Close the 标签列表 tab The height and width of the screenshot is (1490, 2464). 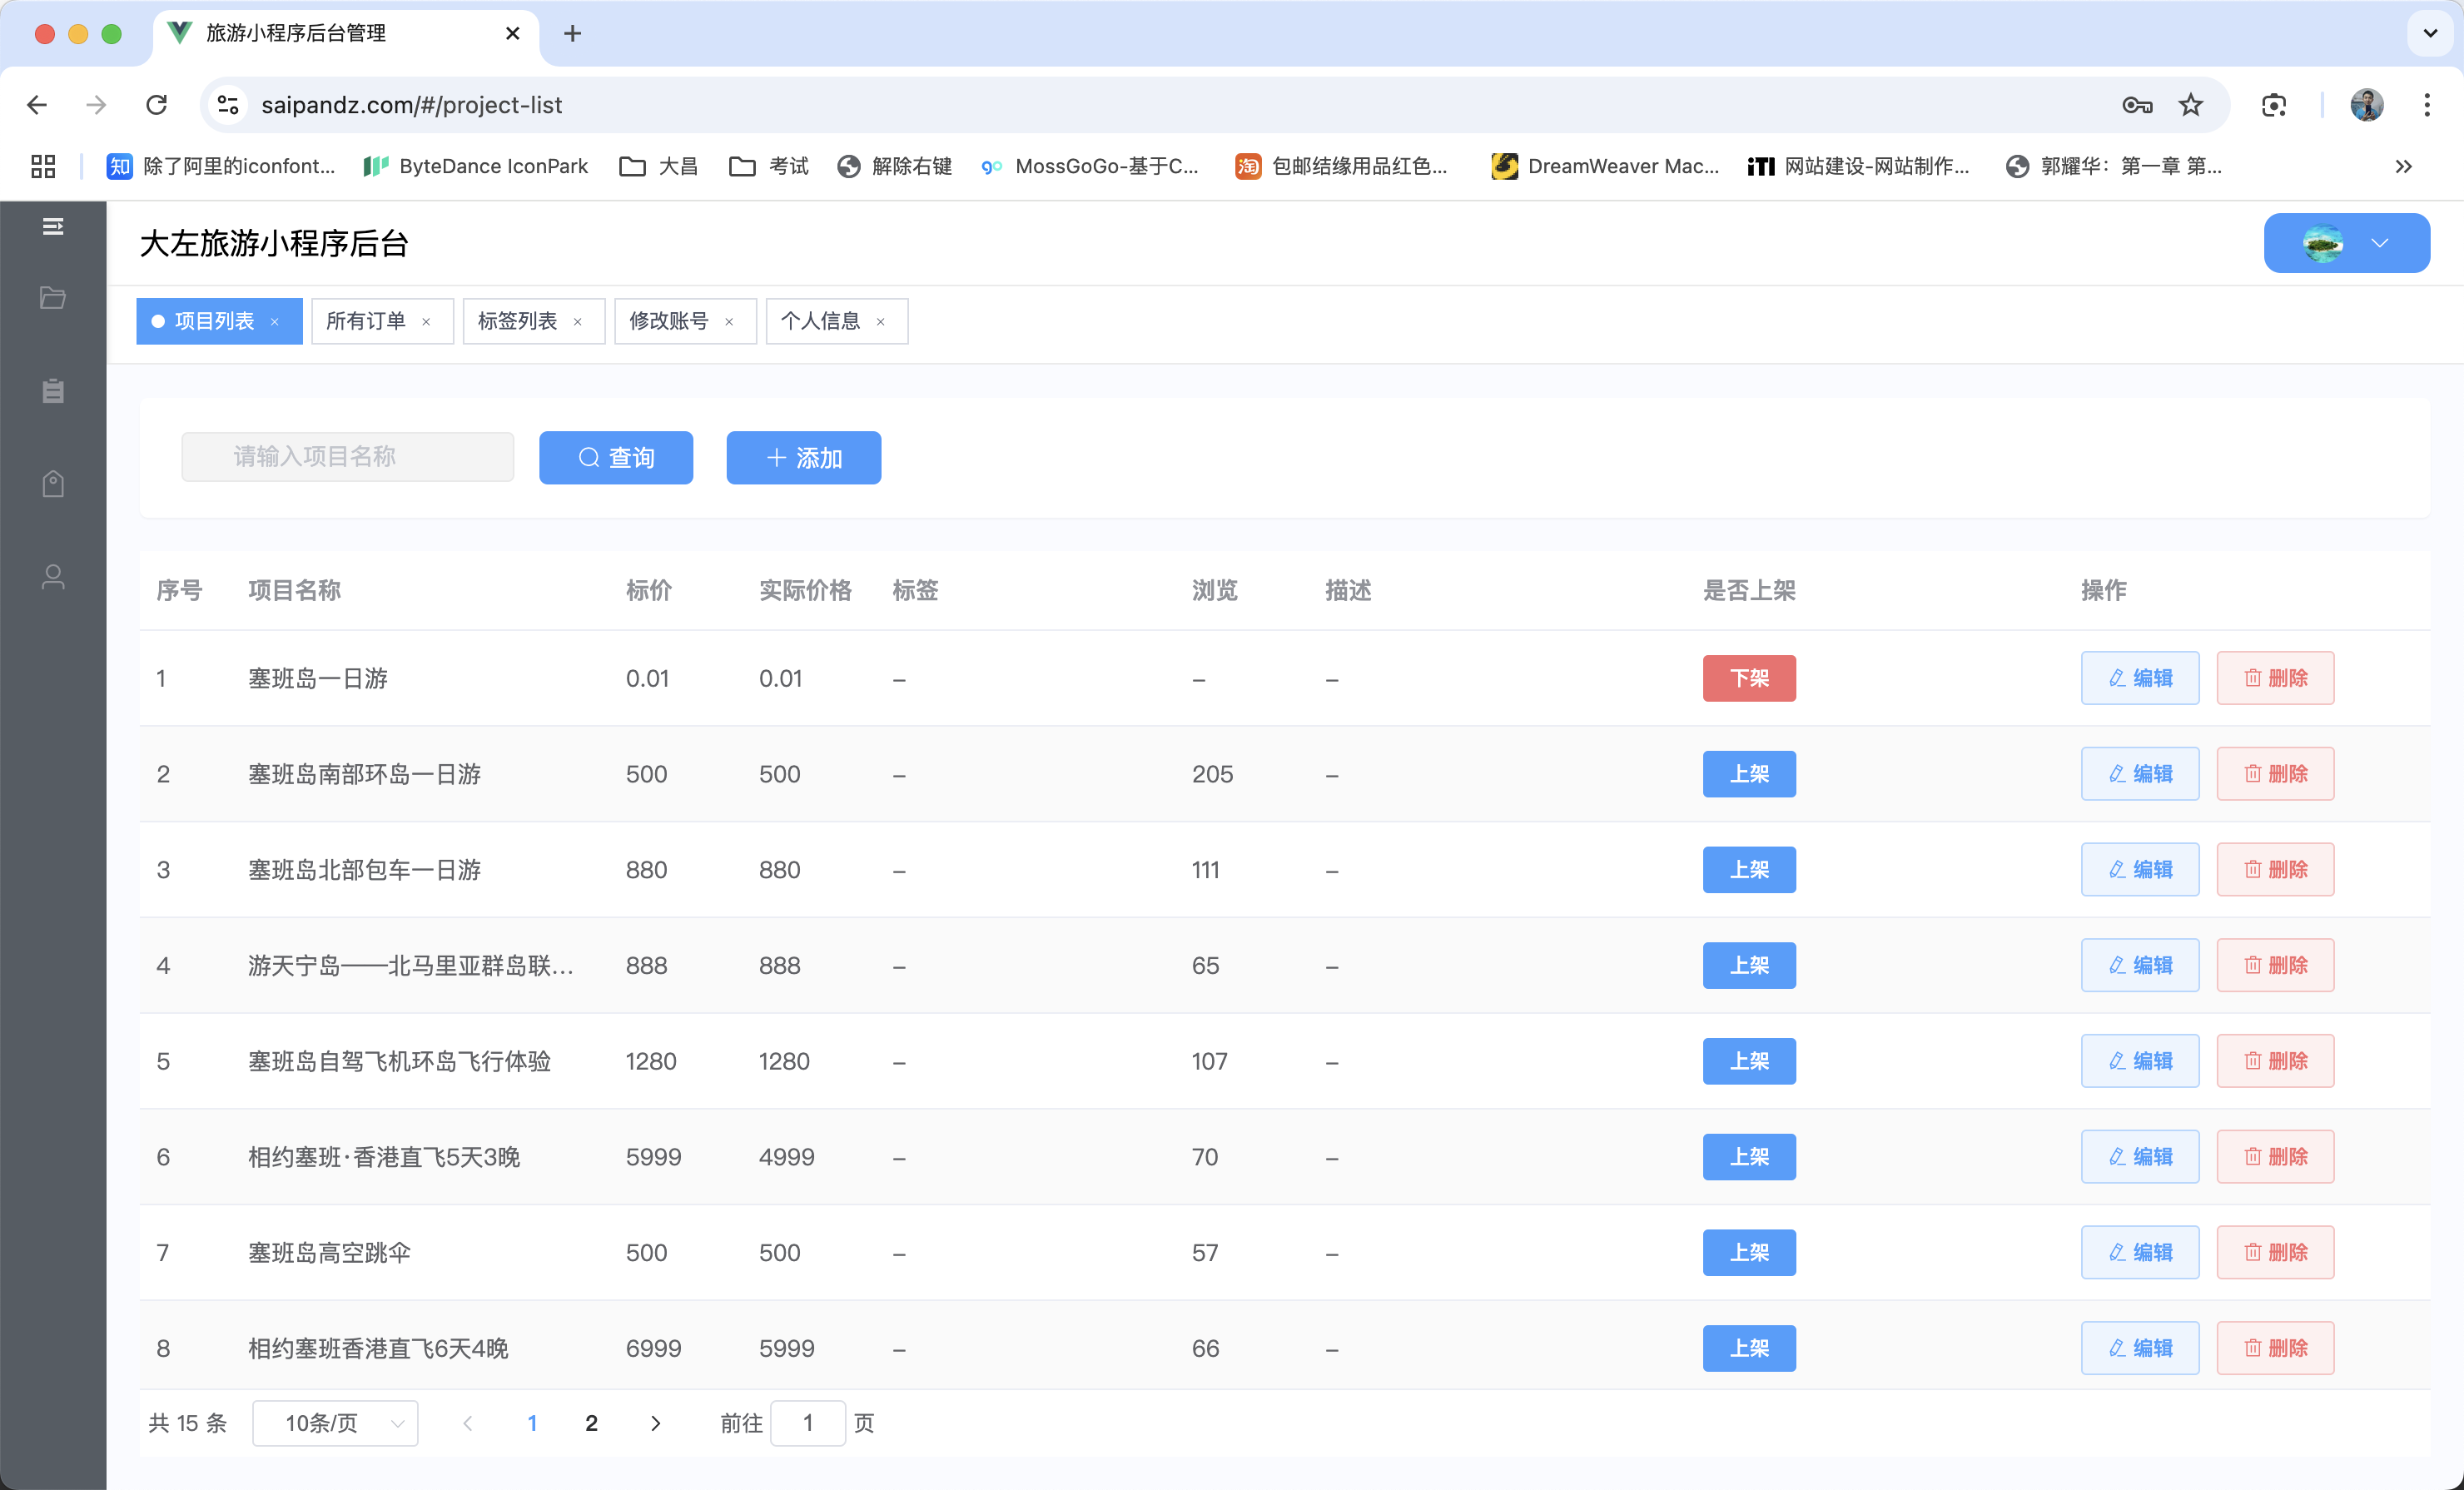pyautogui.click(x=577, y=322)
